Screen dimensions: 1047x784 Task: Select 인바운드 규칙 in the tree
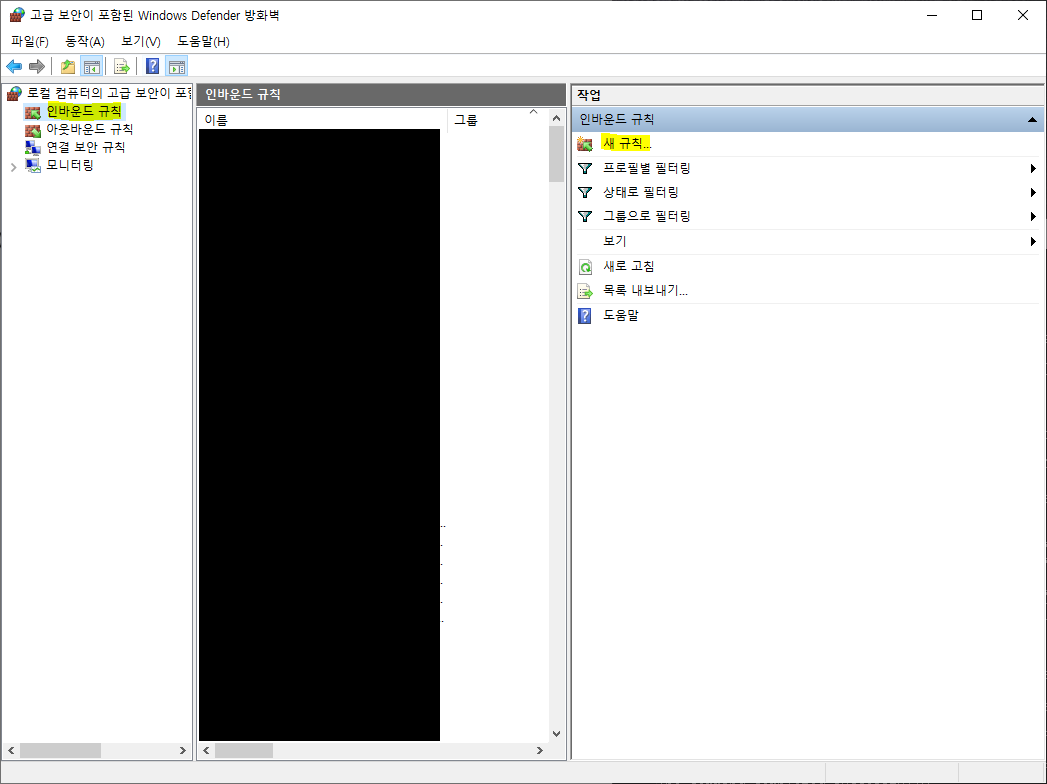[84, 111]
